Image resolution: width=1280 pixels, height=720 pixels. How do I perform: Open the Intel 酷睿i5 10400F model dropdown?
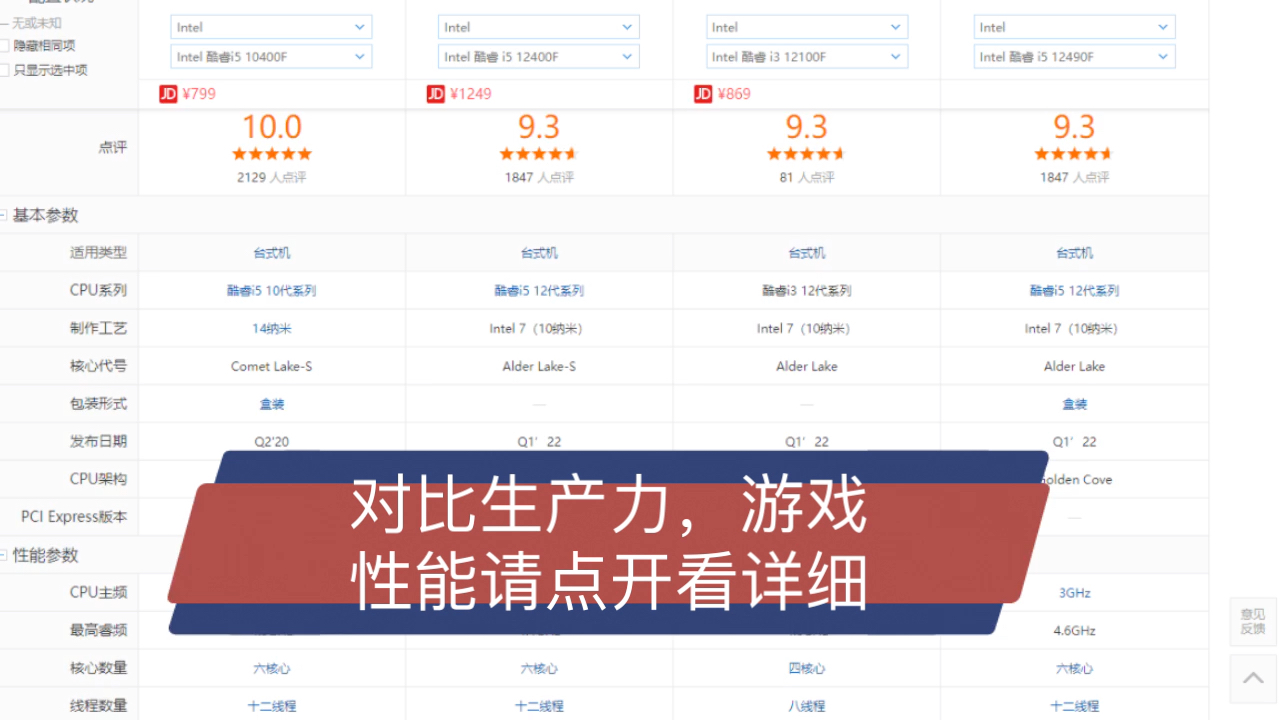[x=271, y=57]
